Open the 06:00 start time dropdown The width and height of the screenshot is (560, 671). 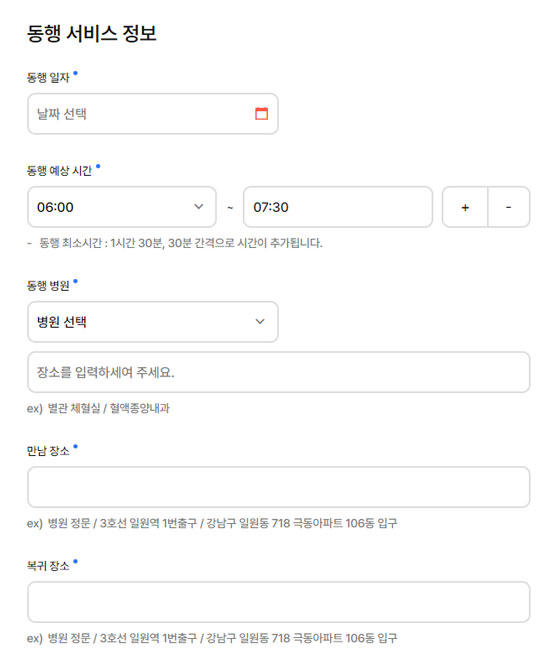[x=122, y=207]
